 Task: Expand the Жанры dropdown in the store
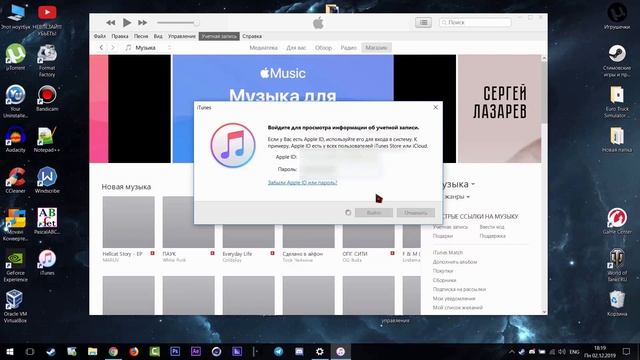tap(456, 197)
